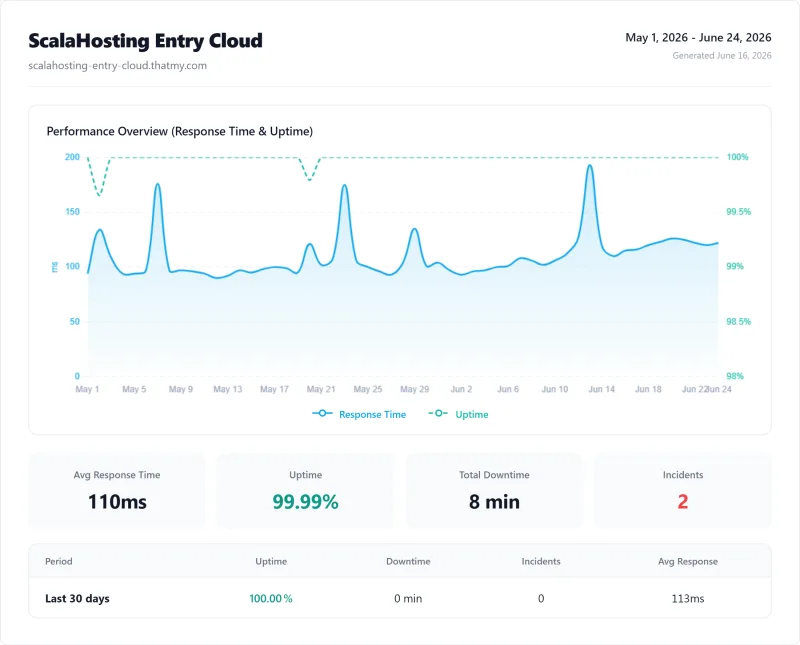Screen dimensions: 800x645
Task: Click the Jun 6 x-axis label
Action: 508,389
